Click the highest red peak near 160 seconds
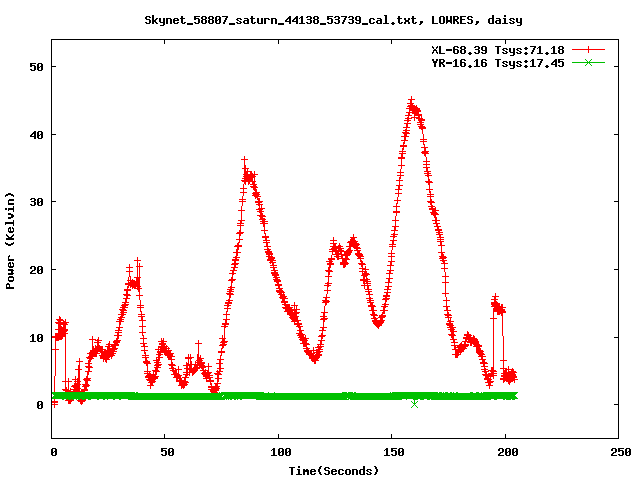Viewport: 640px width, 480px height. click(411, 100)
